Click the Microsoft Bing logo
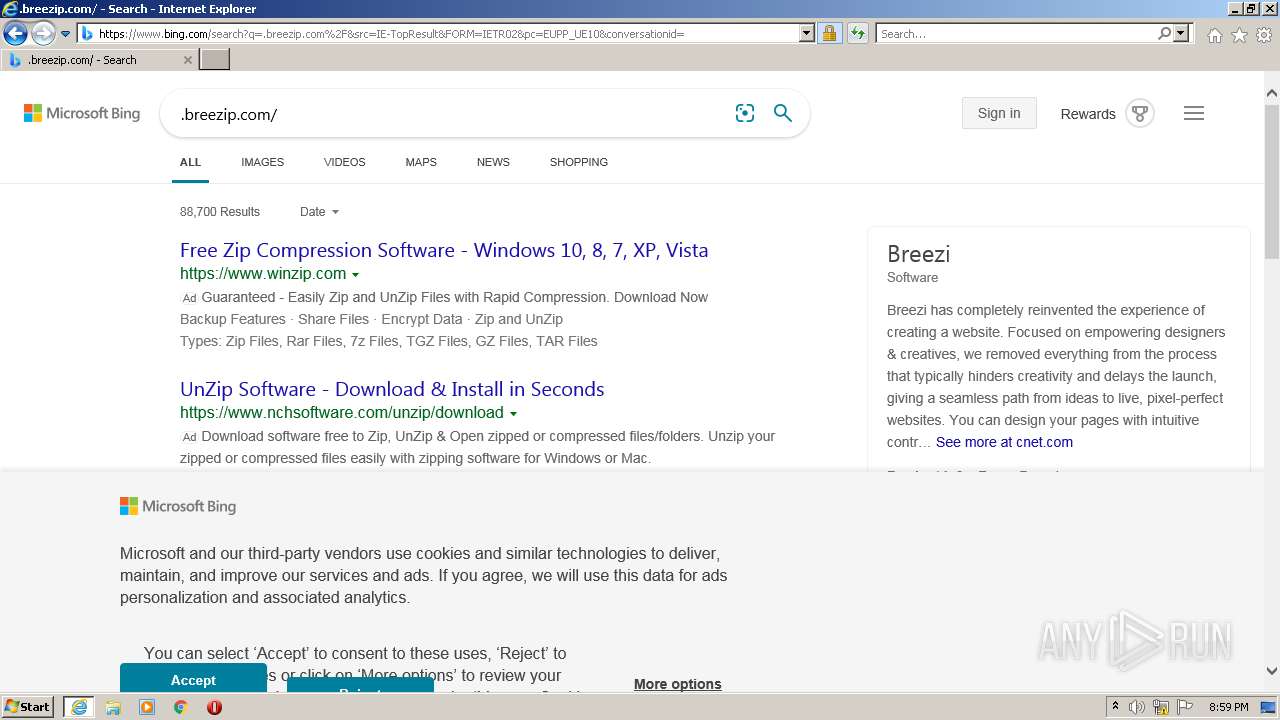The image size is (1280, 720). [82, 113]
